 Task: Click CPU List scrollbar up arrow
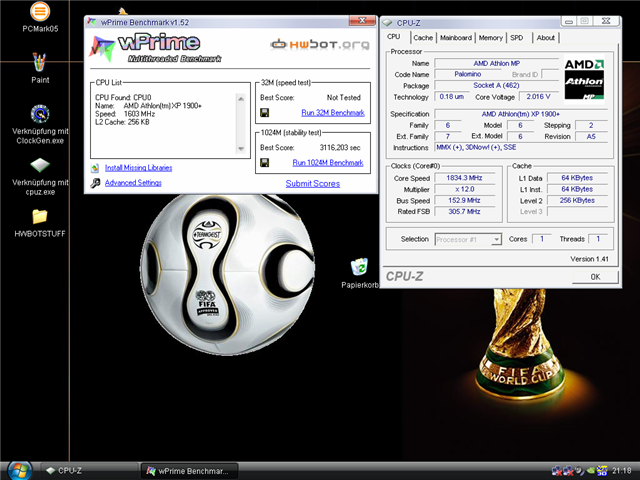tap(241, 98)
